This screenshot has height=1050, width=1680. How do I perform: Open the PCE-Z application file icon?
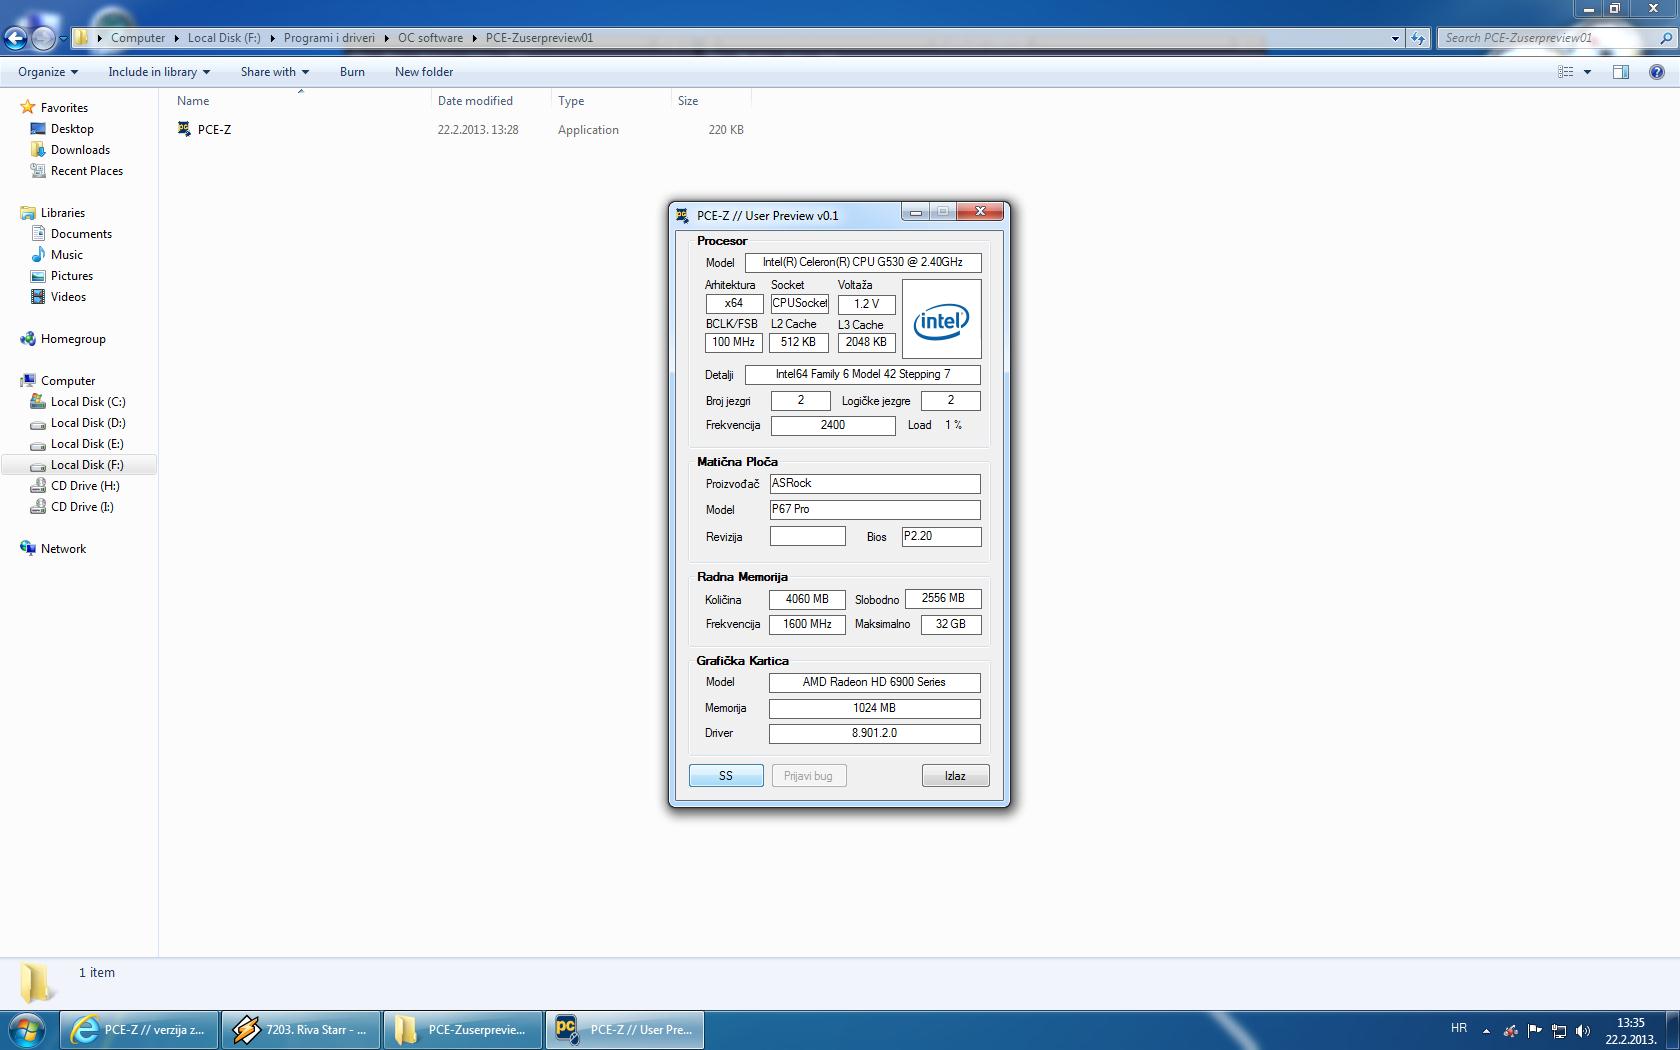tap(184, 129)
